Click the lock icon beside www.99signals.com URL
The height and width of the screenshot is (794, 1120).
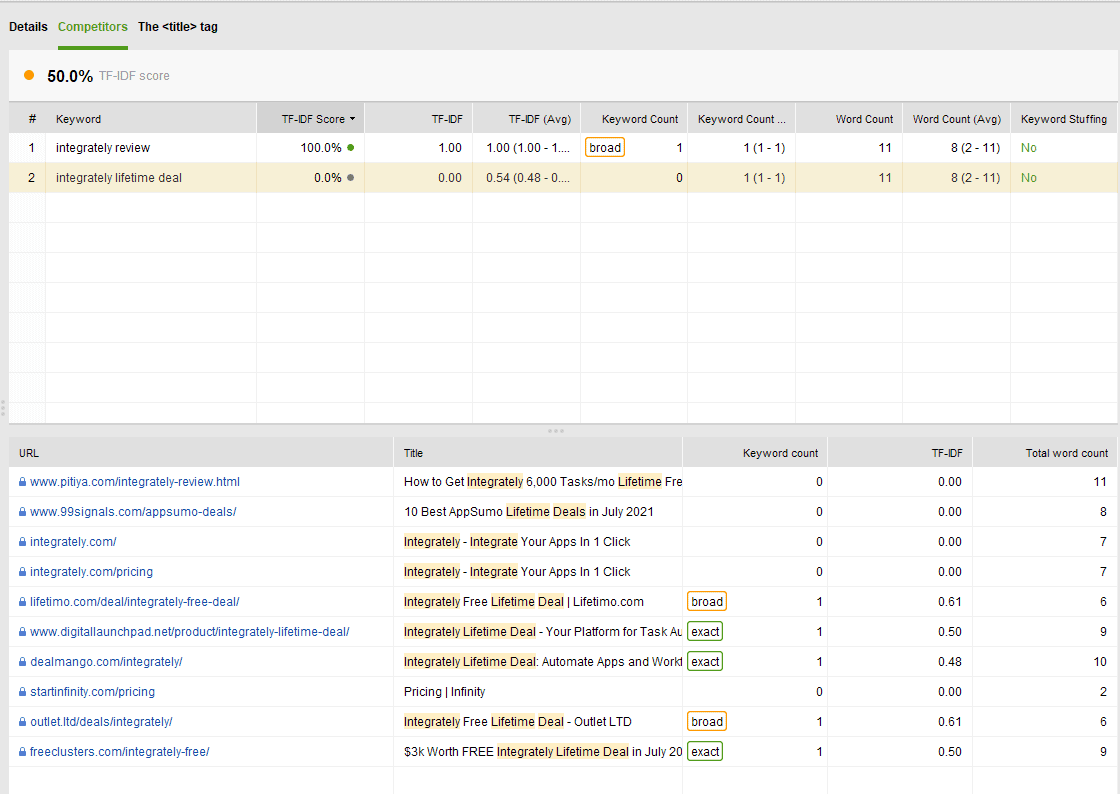click(23, 512)
